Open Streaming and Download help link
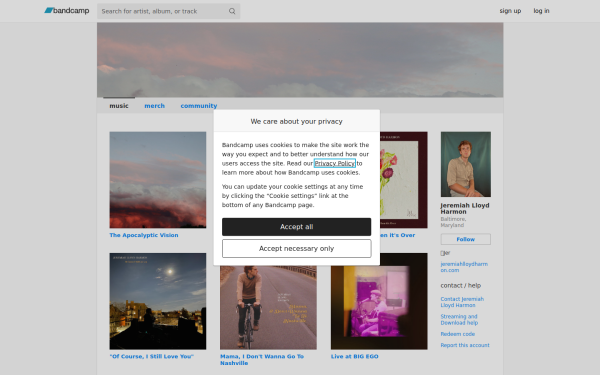The image size is (600, 375). click(x=459, y=320)
